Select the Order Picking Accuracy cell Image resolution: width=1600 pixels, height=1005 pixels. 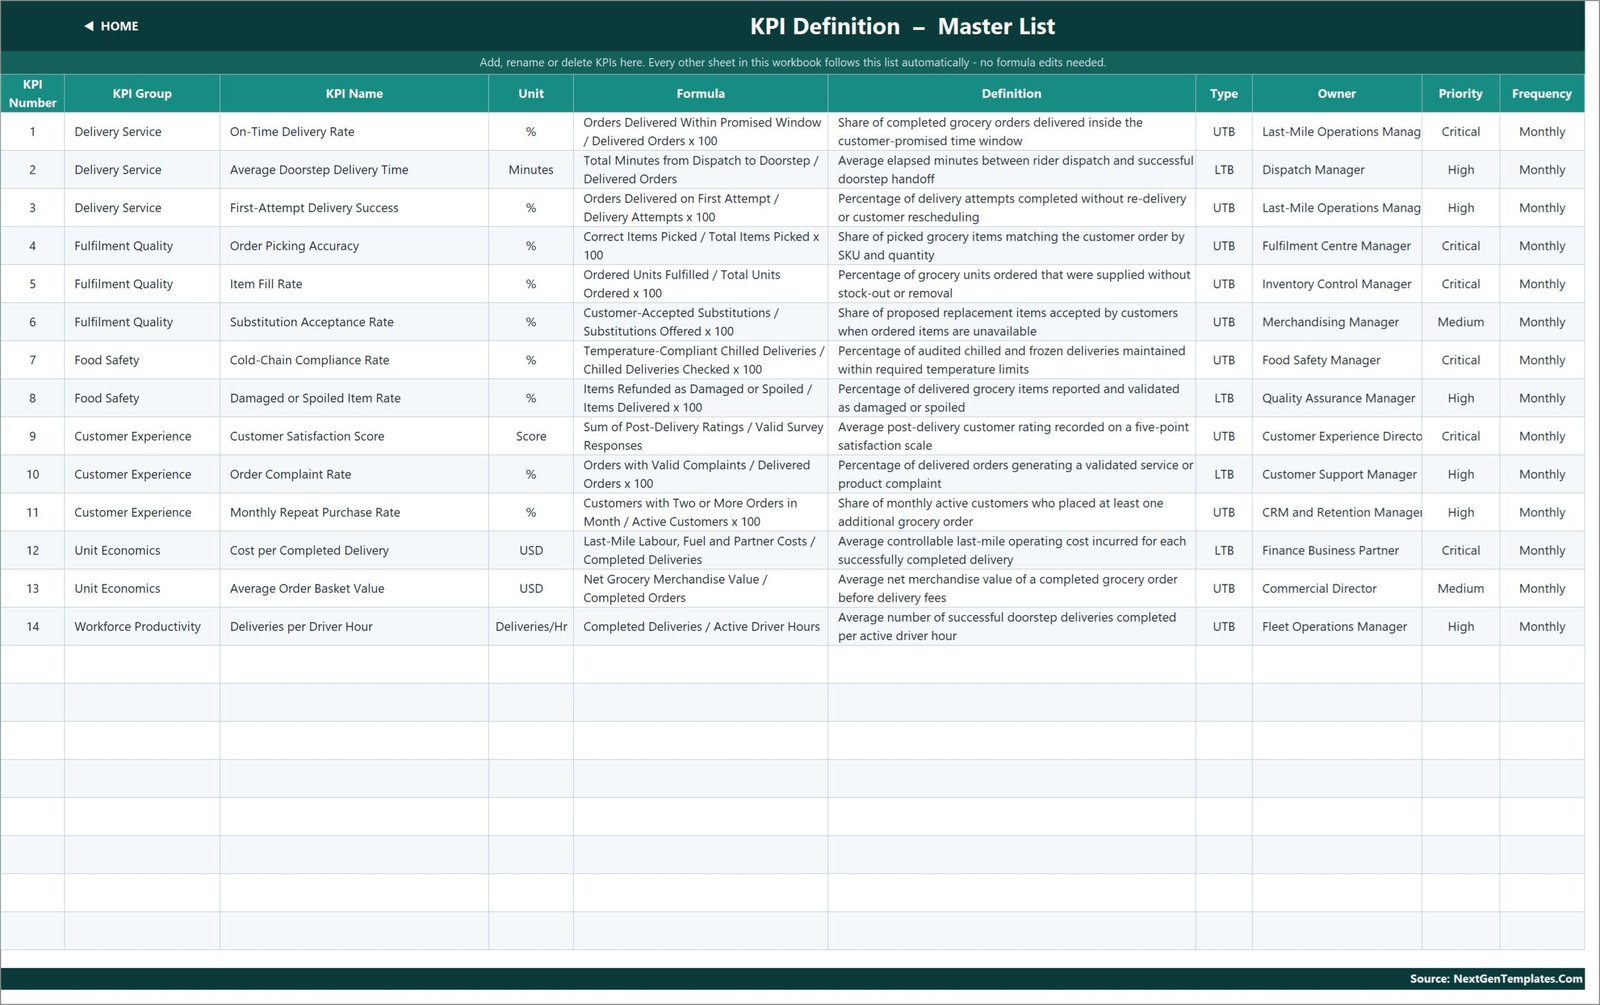pos(354,246)
